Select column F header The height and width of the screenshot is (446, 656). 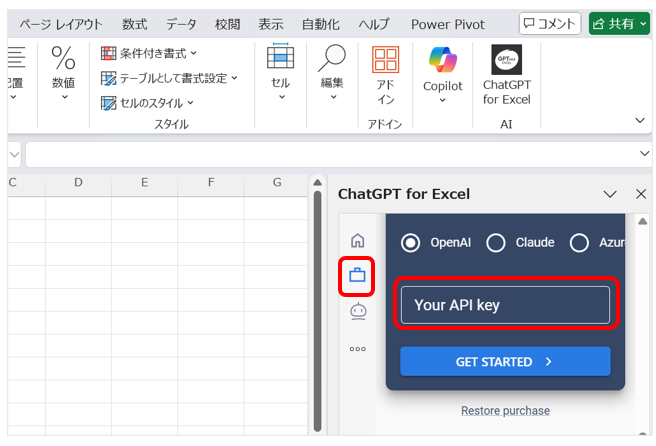click(x=211, y=183)
